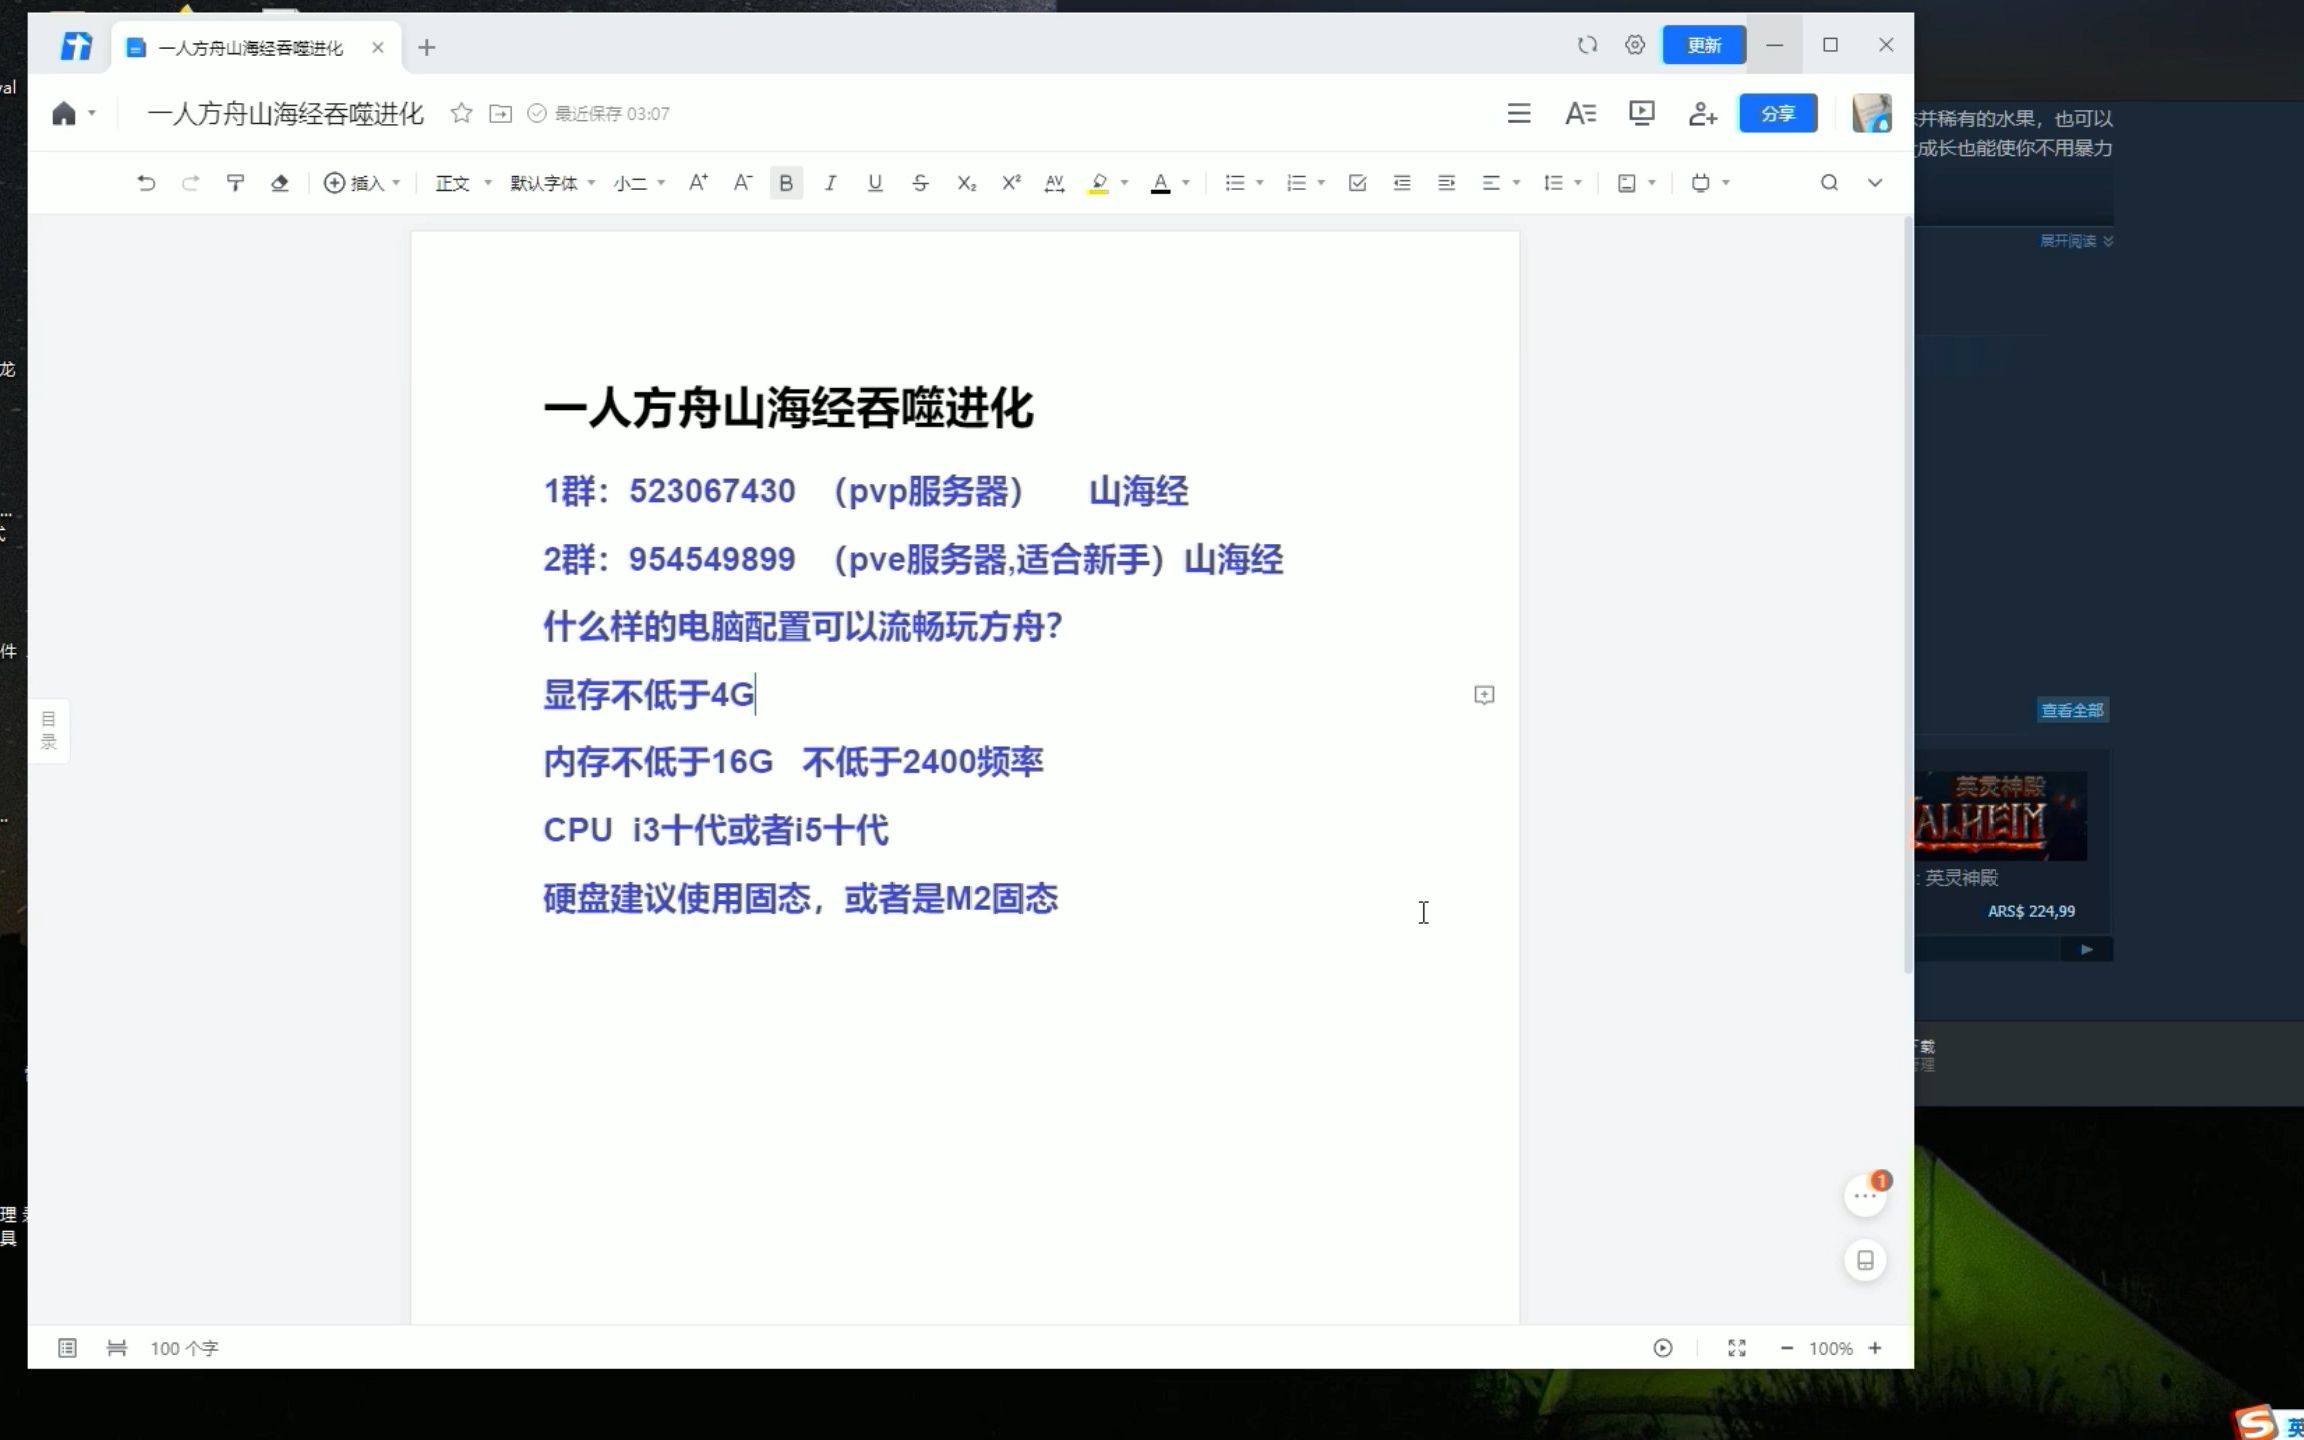Open new tab with plus button
The image size is (2304, 1440).
(x=427, y=47)
